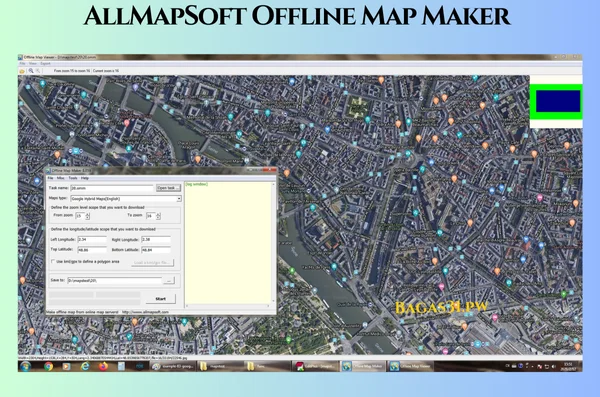
Task: Click the volume icon in the system tray
Action: (x=554, y=366)
